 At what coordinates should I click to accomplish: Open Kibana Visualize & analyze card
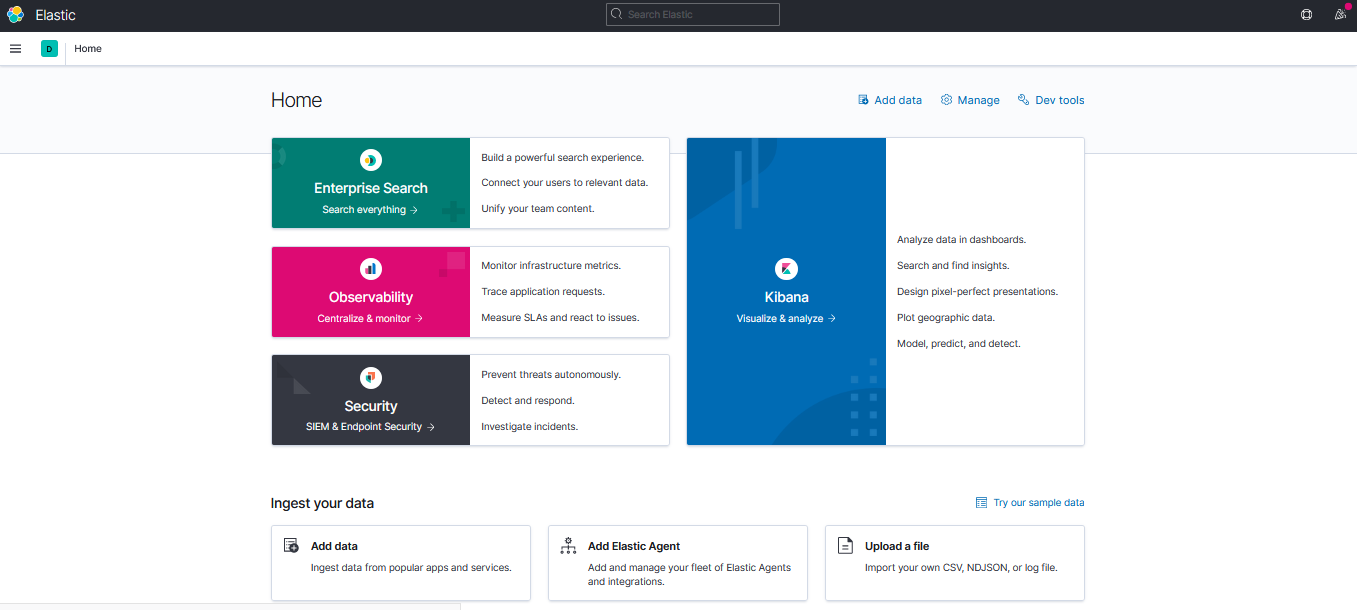click(x=885, y=291)
